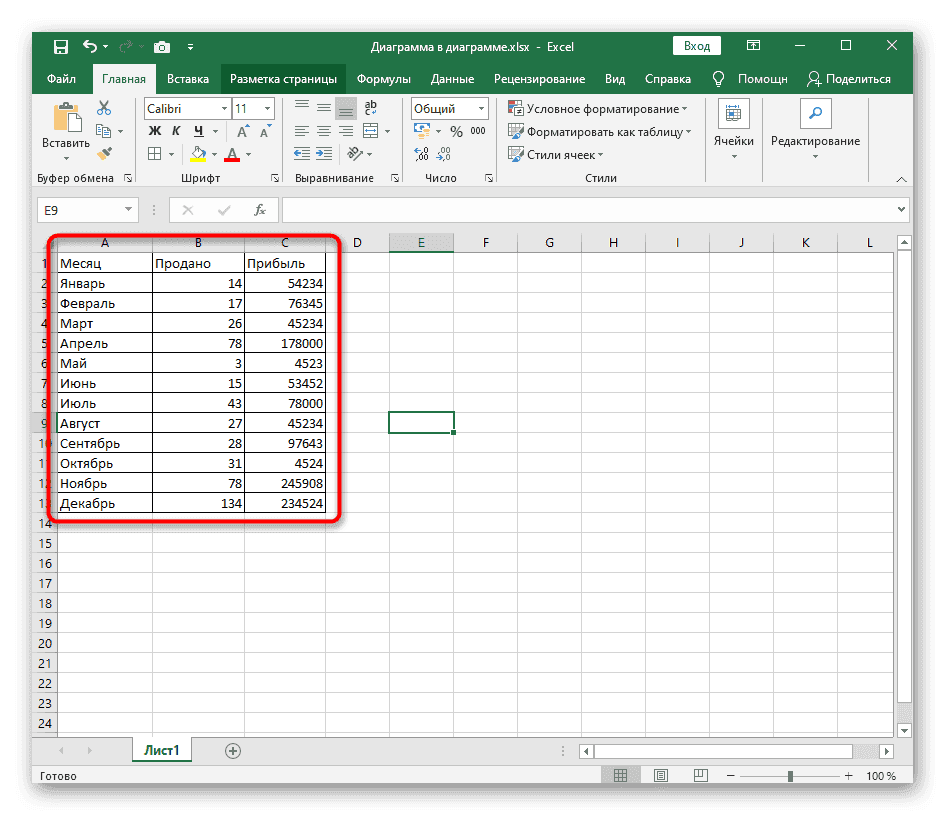Click the Save icon in title bar

60,46
